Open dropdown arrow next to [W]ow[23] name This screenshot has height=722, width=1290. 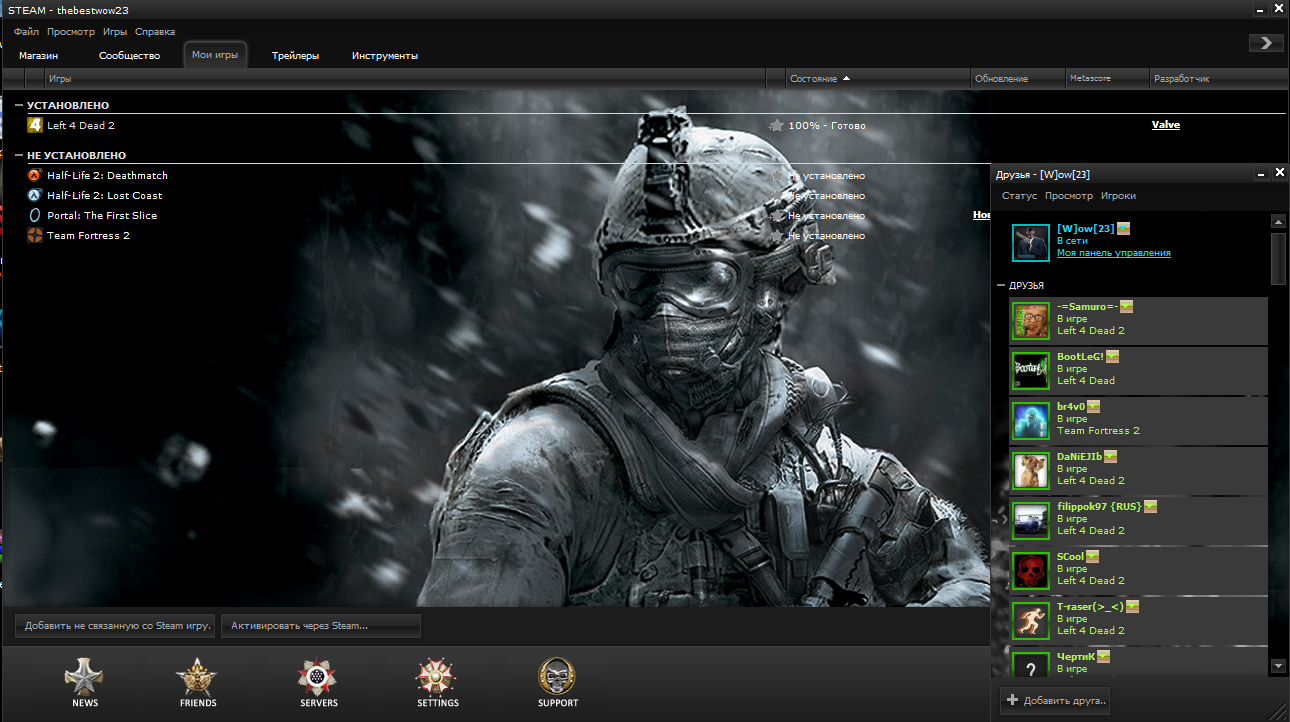(x=1124, y=229)
